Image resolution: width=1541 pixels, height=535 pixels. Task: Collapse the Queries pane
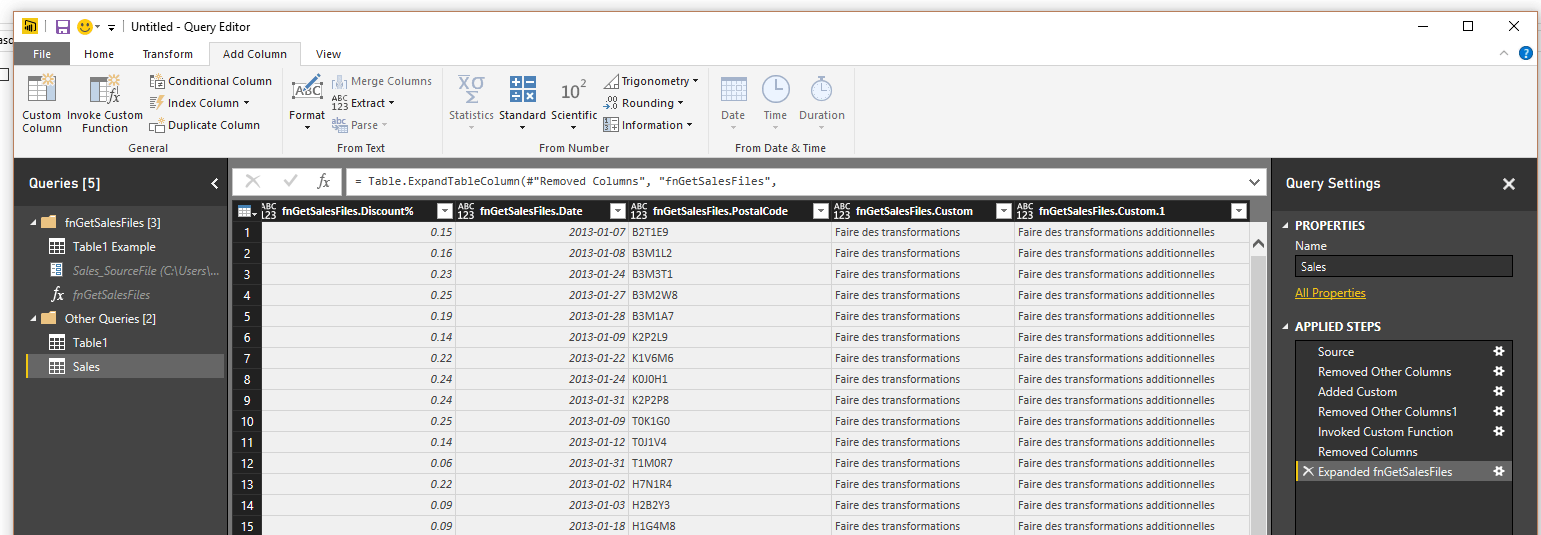[214, 184]
